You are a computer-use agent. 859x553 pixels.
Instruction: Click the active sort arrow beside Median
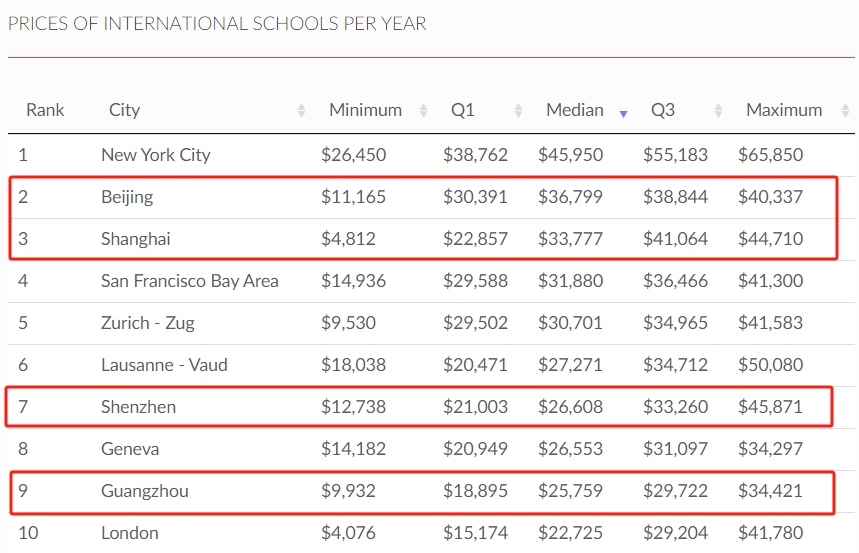coord(623,114)
